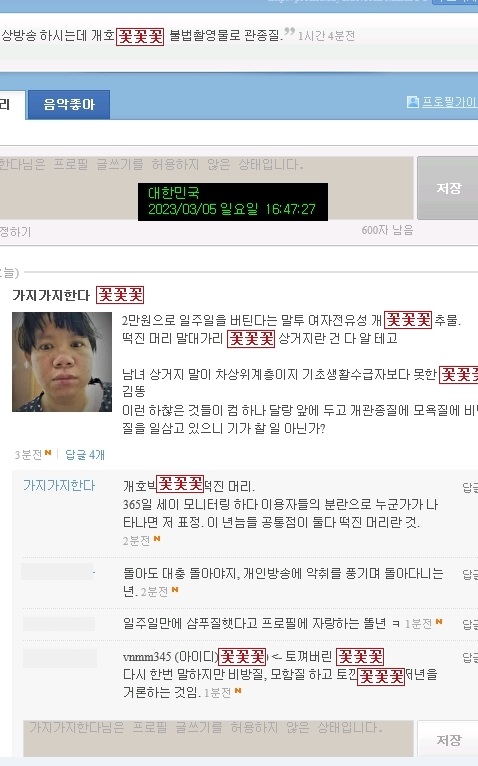
Task: Collapse the 답글 4개 replies thread
Action: [x=85, y=455]
